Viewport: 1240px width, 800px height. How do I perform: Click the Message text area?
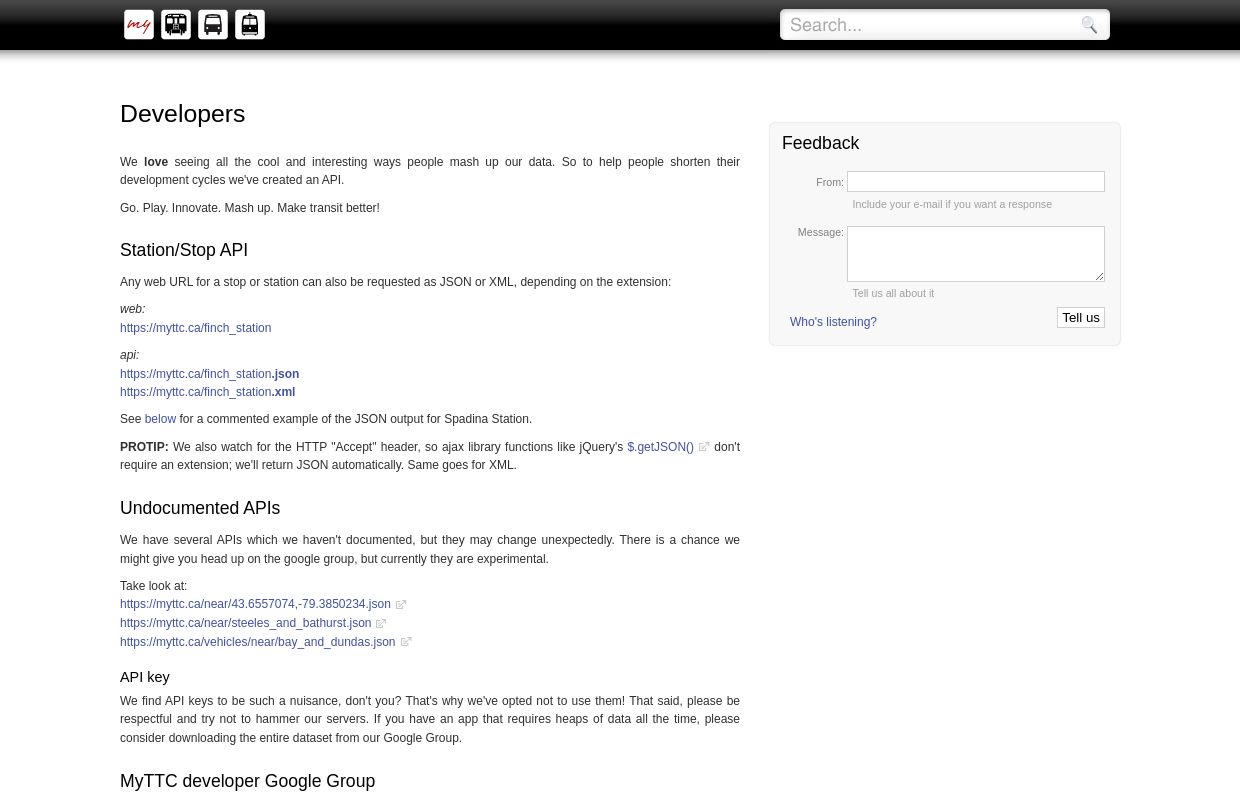click(976, 254)
